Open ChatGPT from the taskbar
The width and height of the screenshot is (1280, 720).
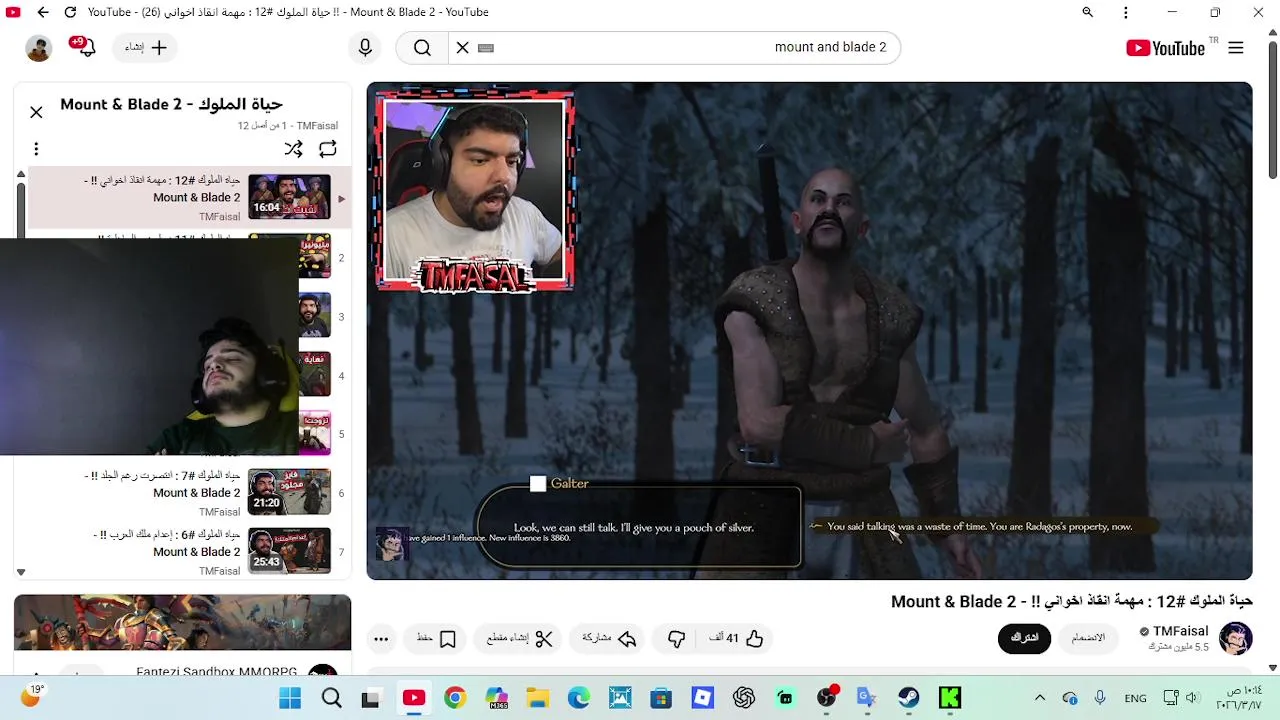click(744, 698)
